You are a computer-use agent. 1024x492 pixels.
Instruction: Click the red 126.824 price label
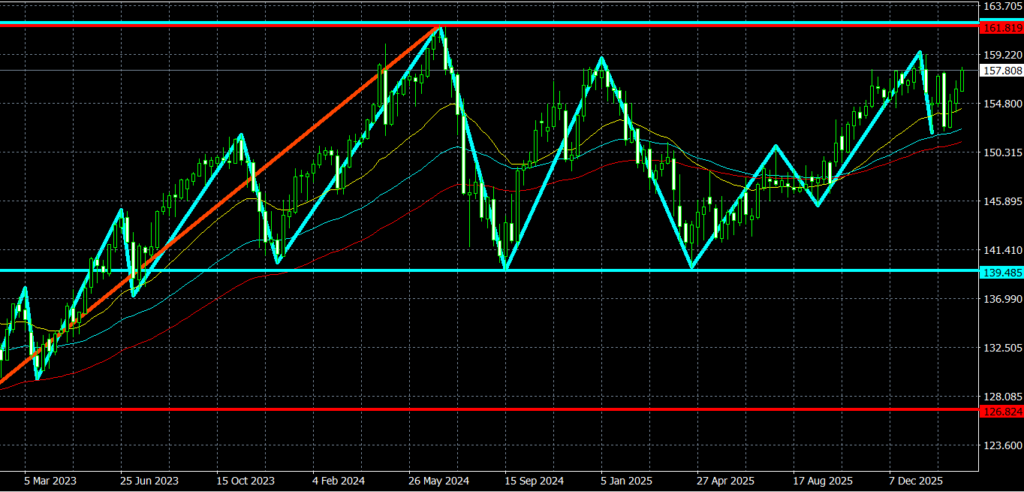click(x=1001, y=410)
